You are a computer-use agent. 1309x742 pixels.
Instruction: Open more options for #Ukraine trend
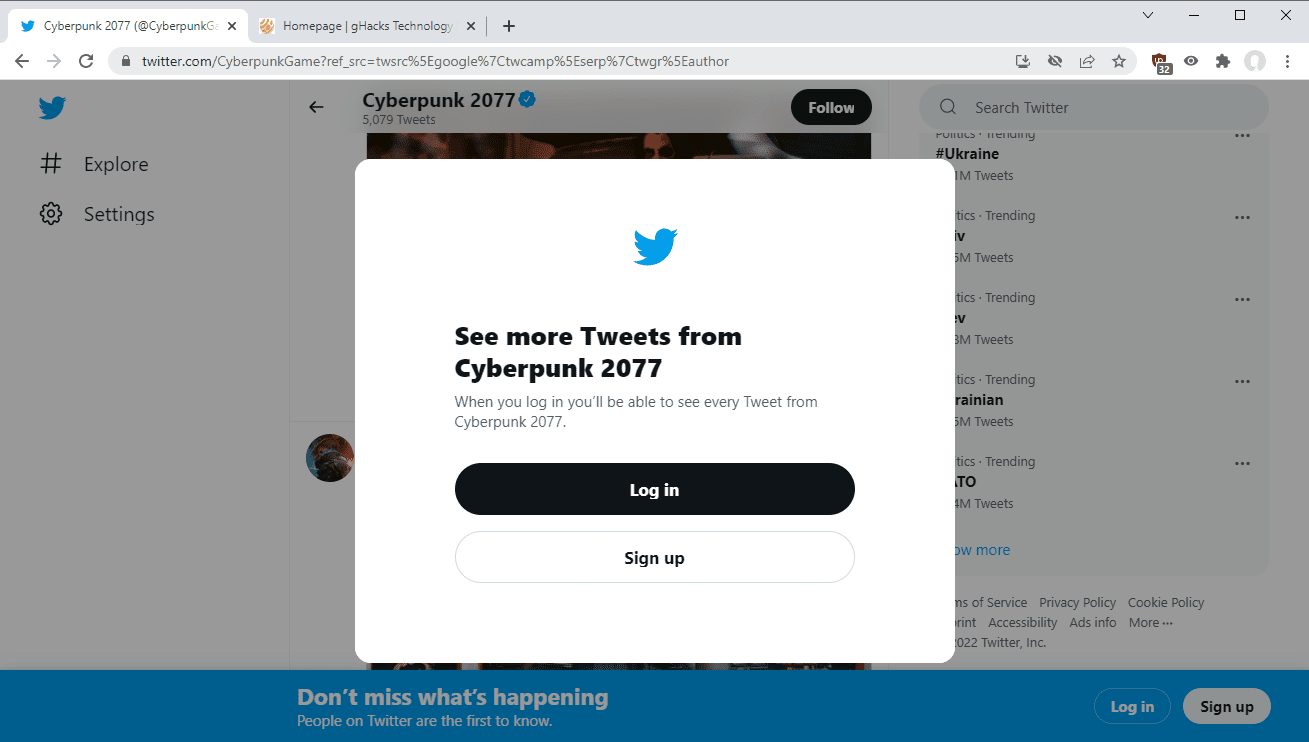[1242, 135]
